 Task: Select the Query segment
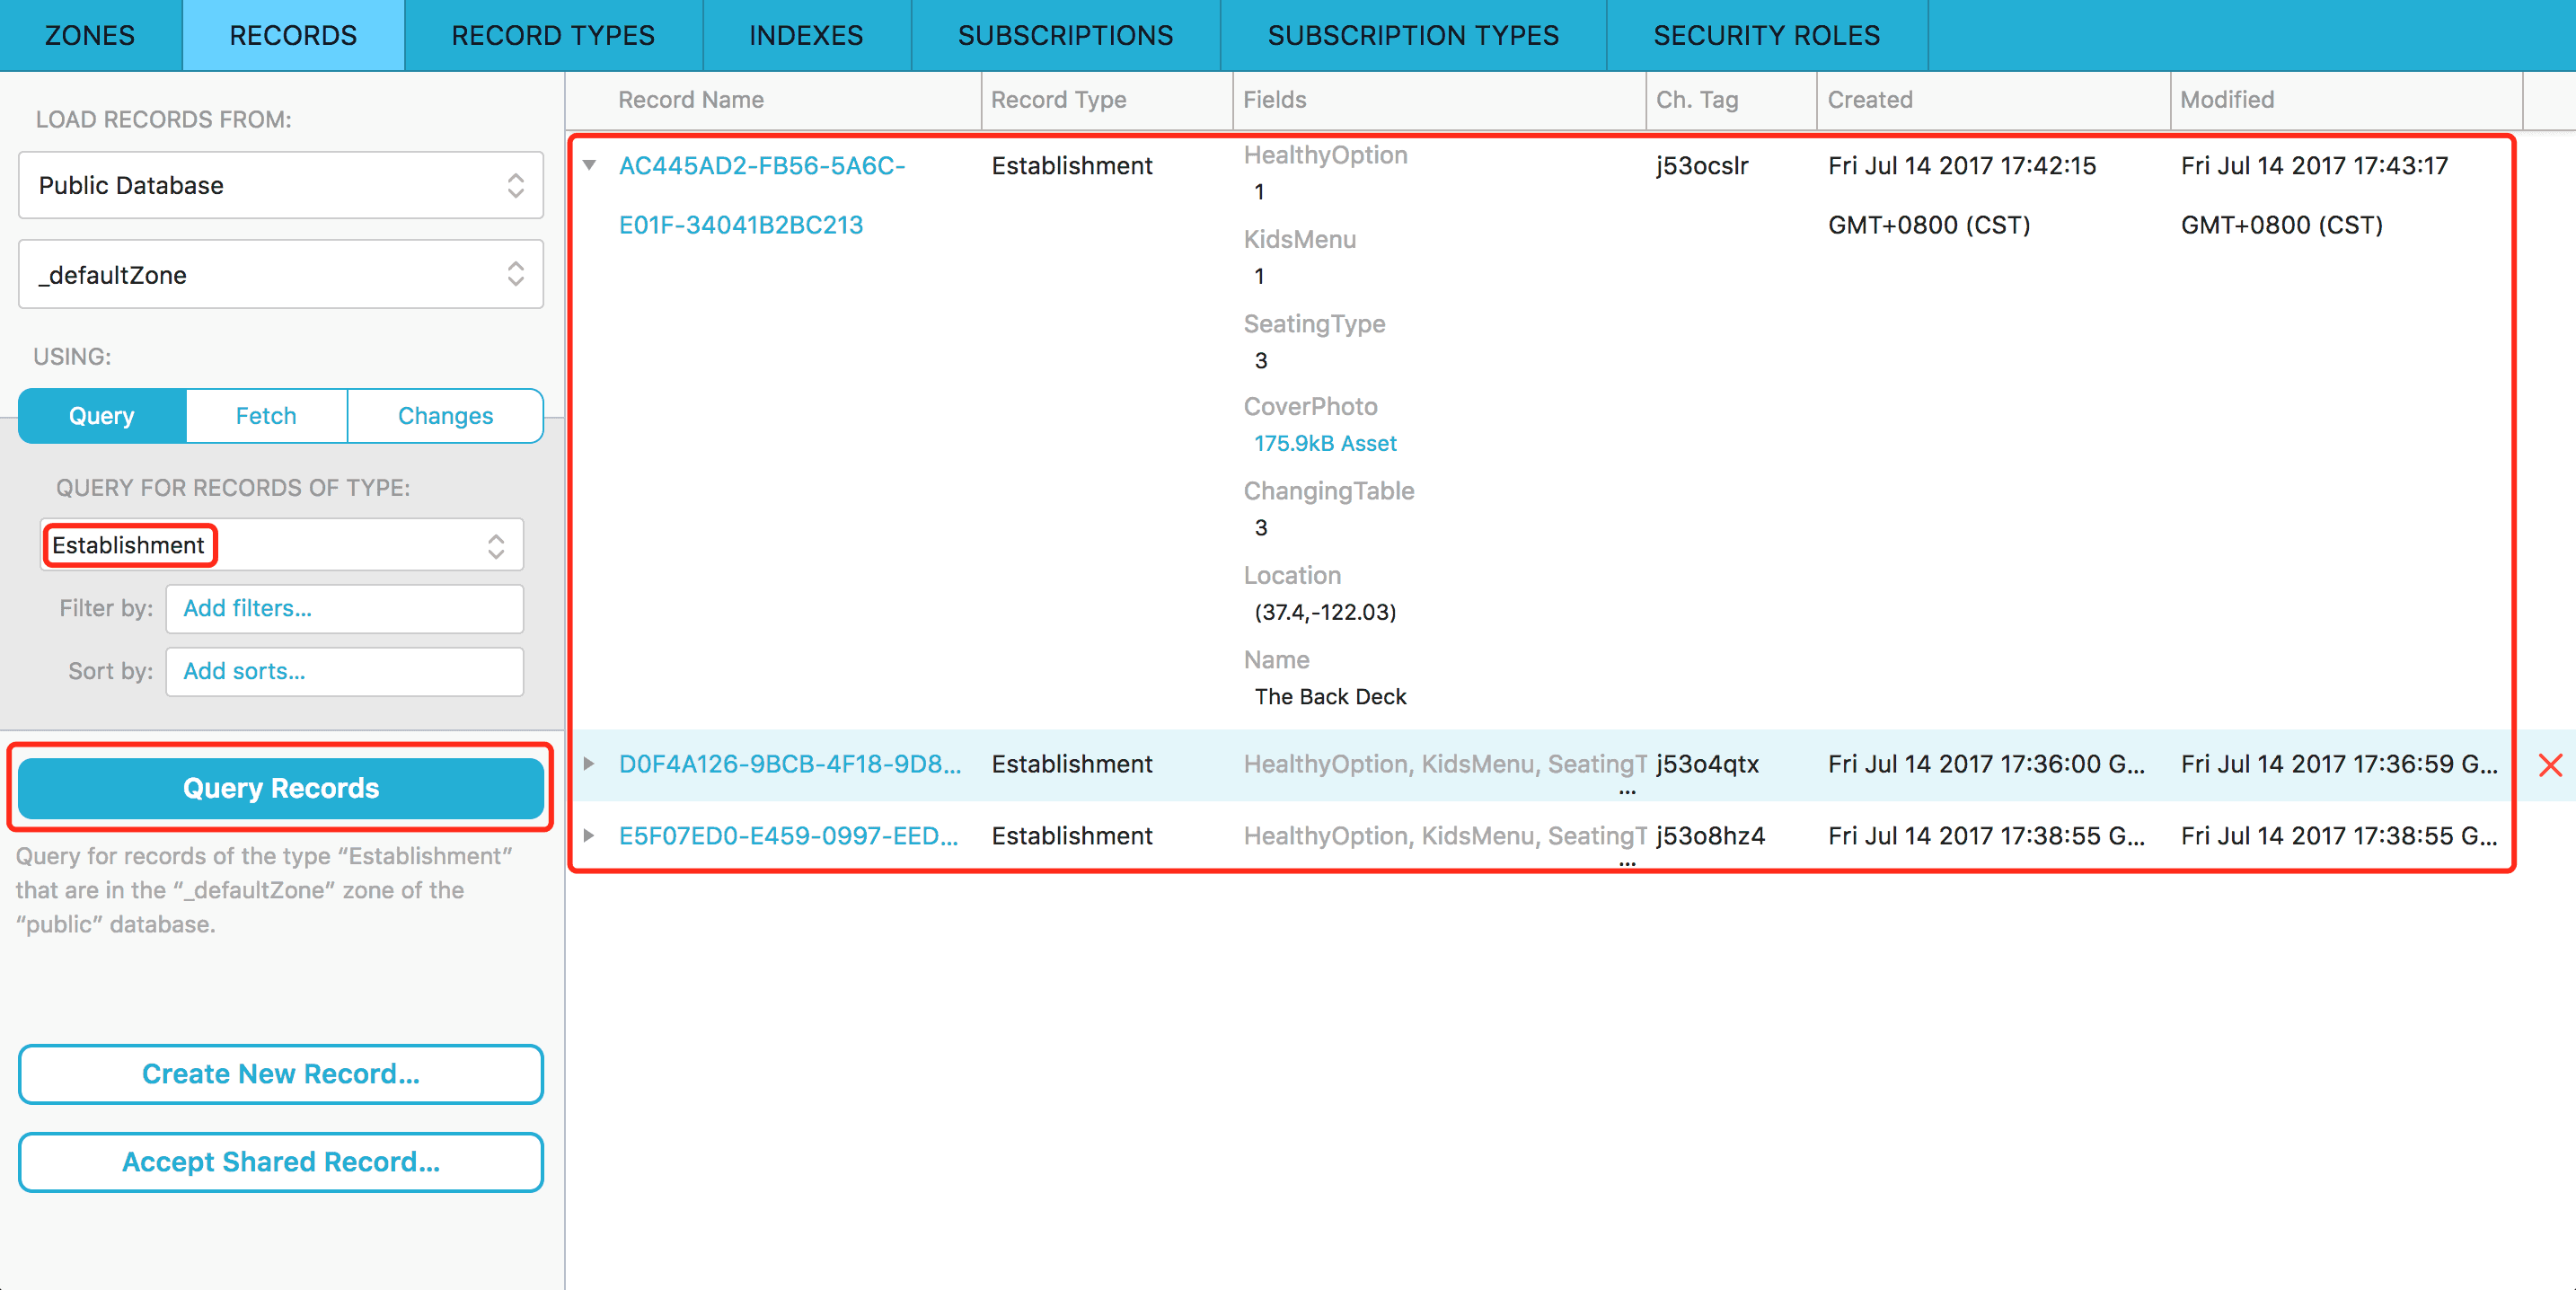102,416
